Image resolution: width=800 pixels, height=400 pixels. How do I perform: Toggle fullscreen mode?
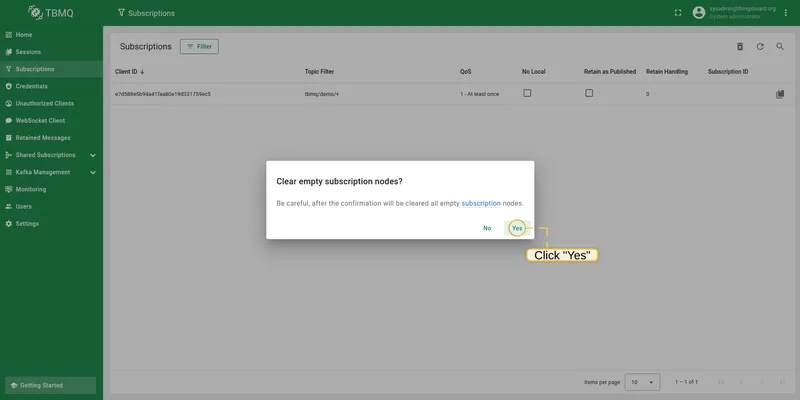pyautogui.click(x=678, y=13)
